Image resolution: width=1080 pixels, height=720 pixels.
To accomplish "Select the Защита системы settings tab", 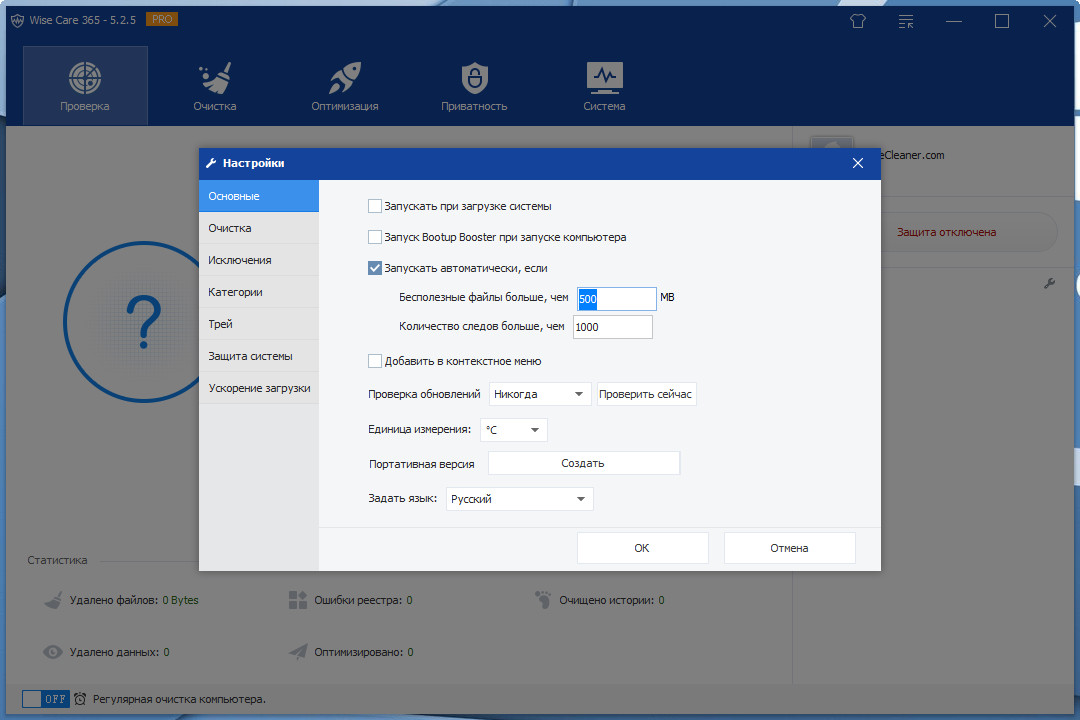I will tap(259, 356).
